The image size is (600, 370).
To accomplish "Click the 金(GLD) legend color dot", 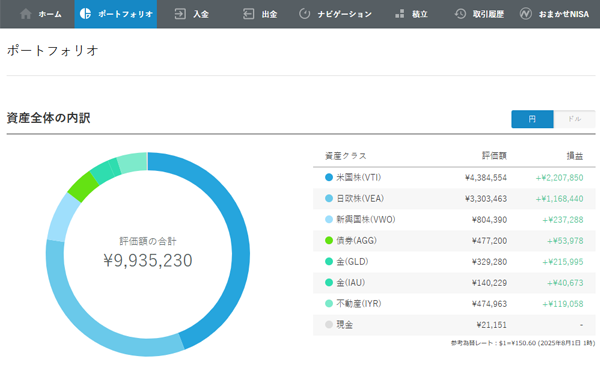I will tap(329, 261).
